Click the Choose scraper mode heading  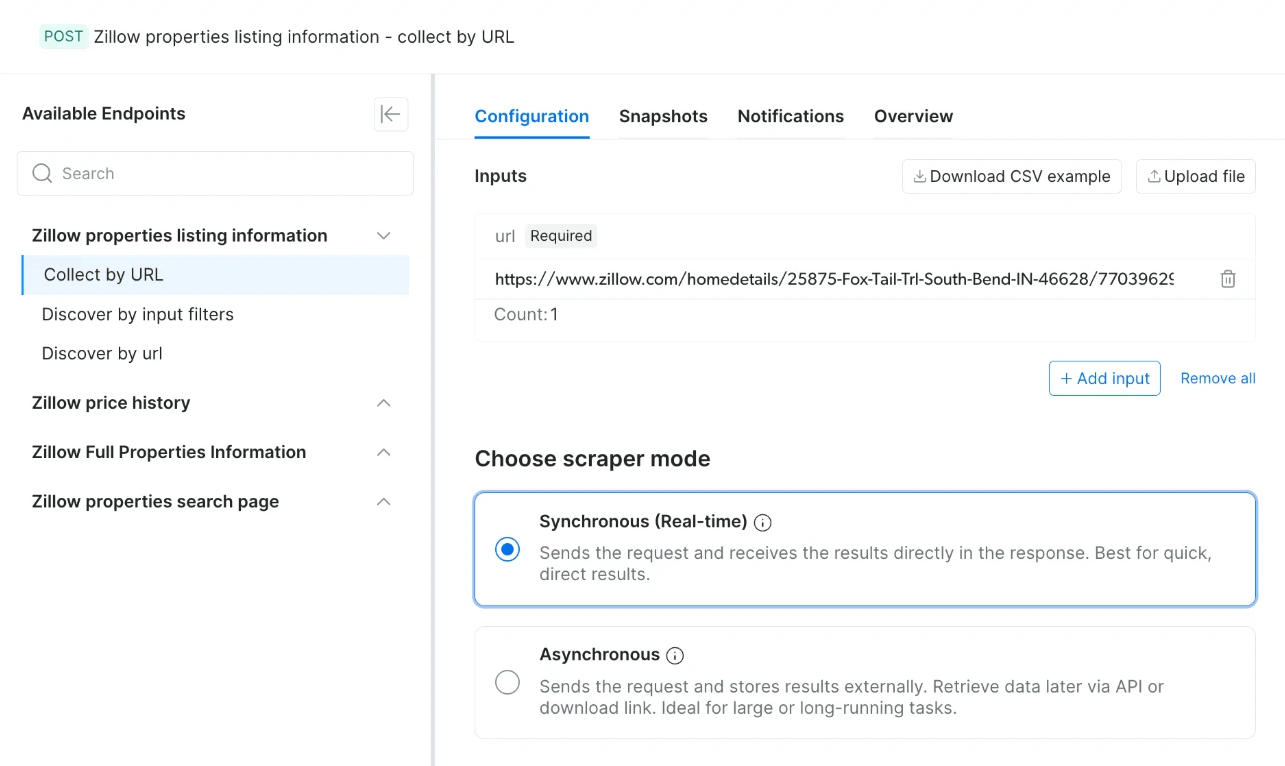pyautogui.click(x=592, y=459)
